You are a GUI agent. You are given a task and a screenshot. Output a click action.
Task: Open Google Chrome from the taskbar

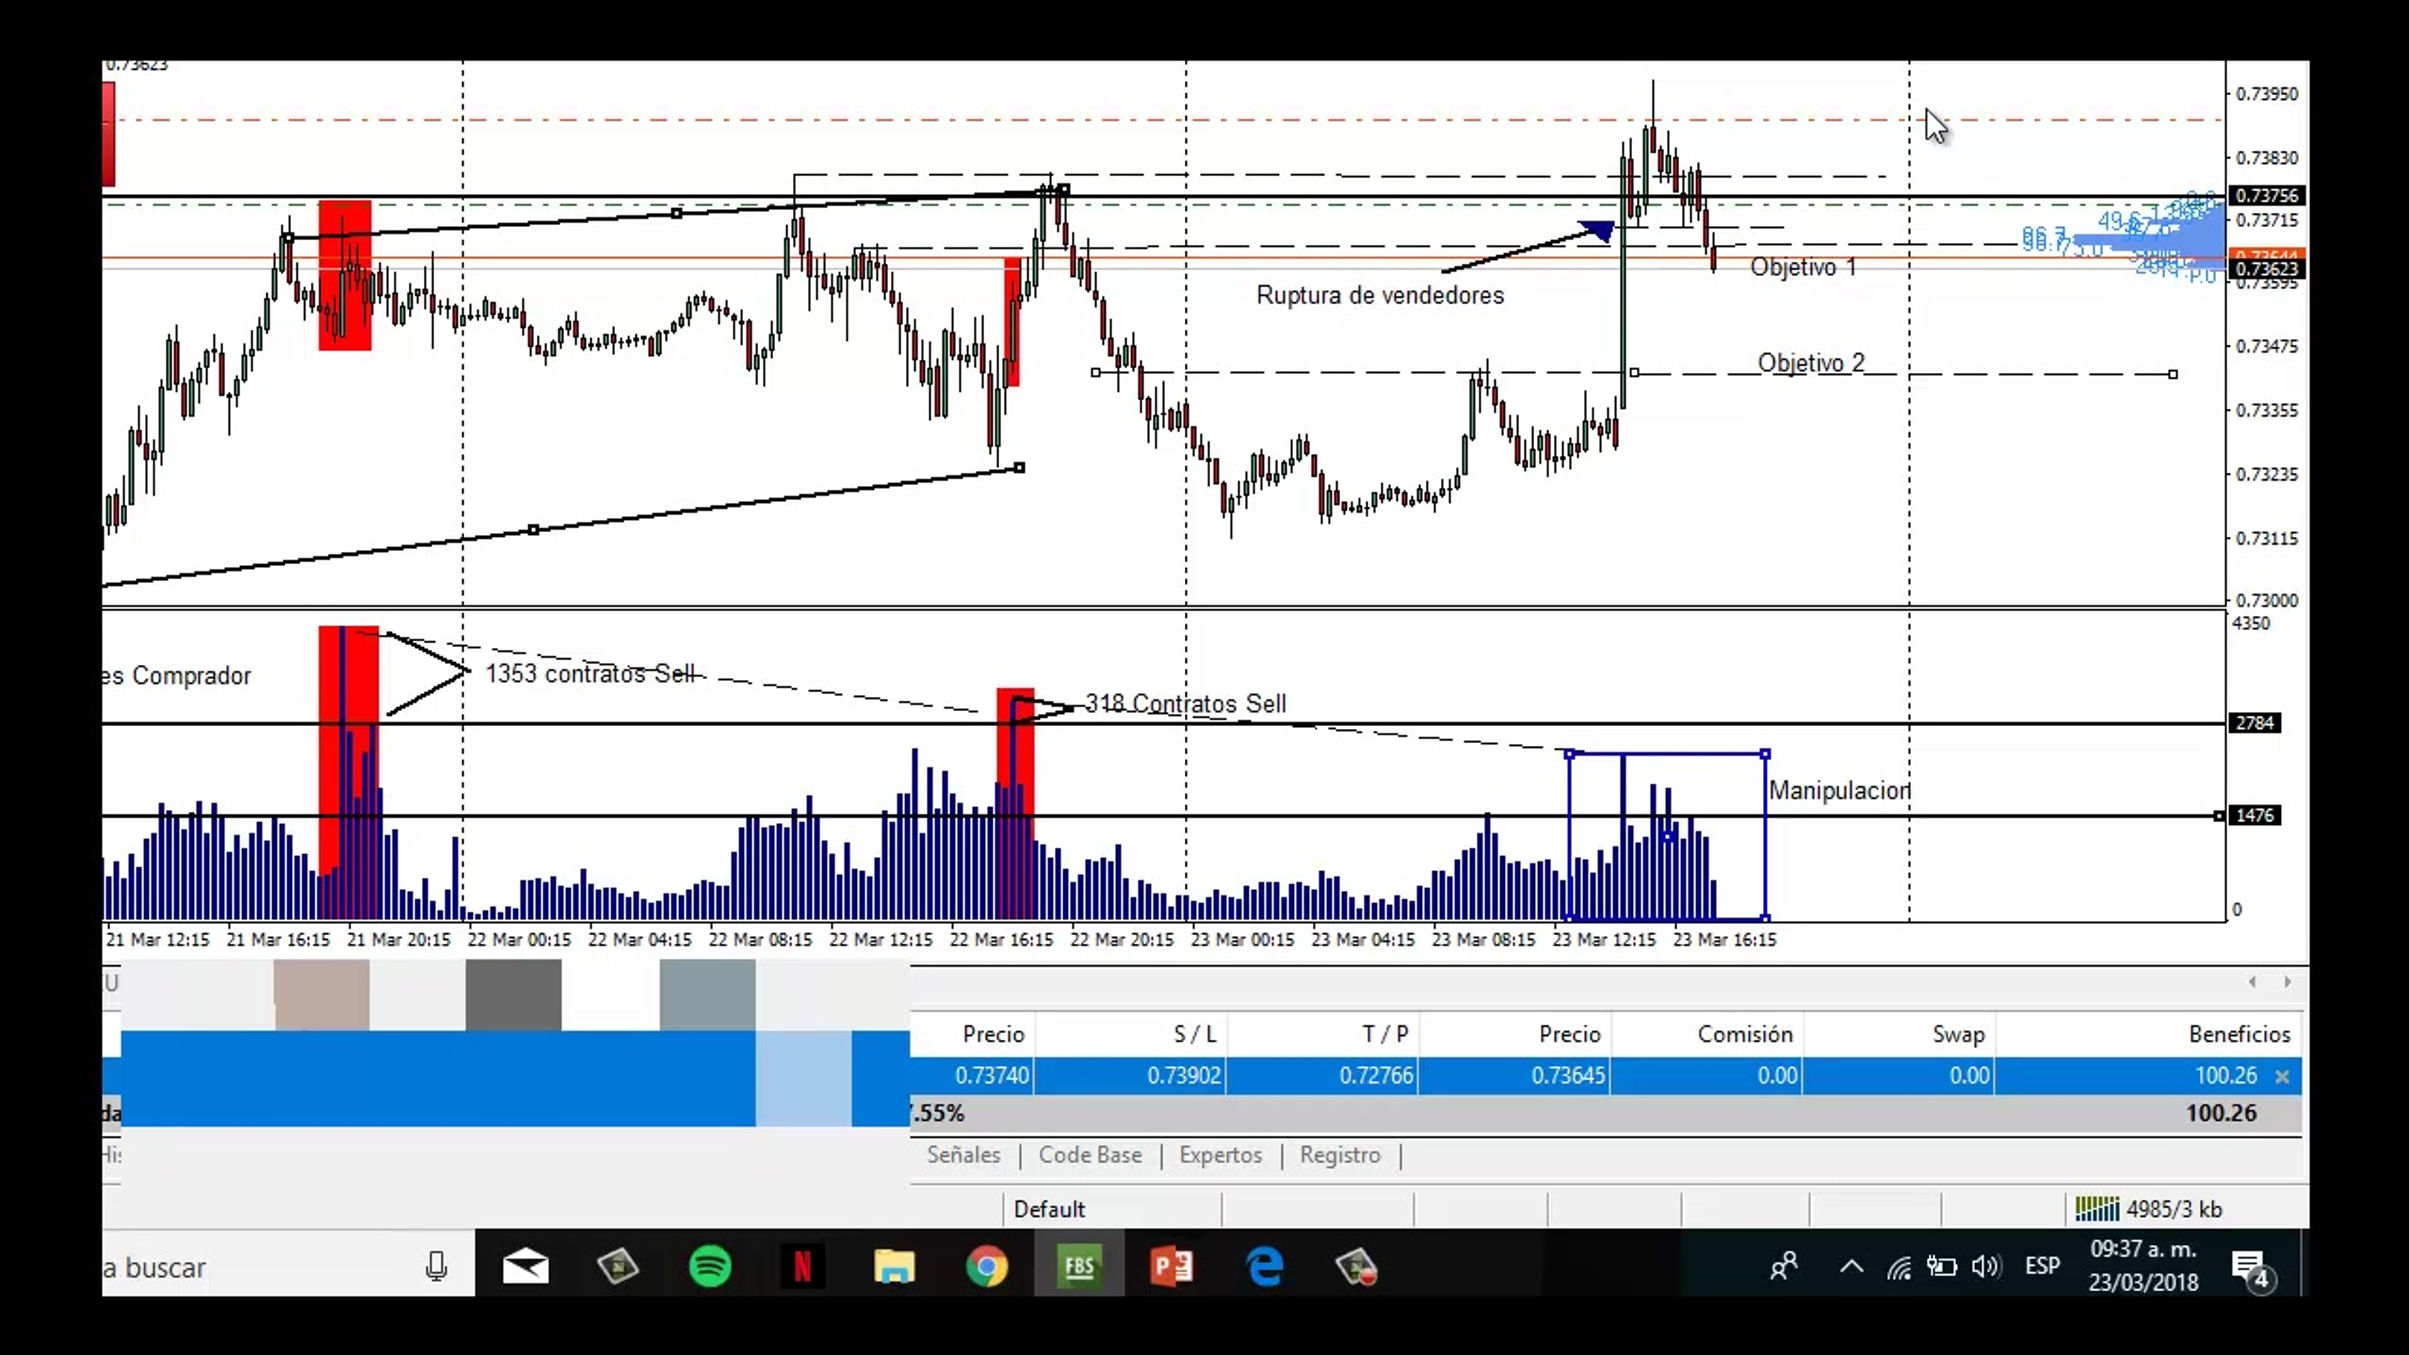(x=986, y=1267)
